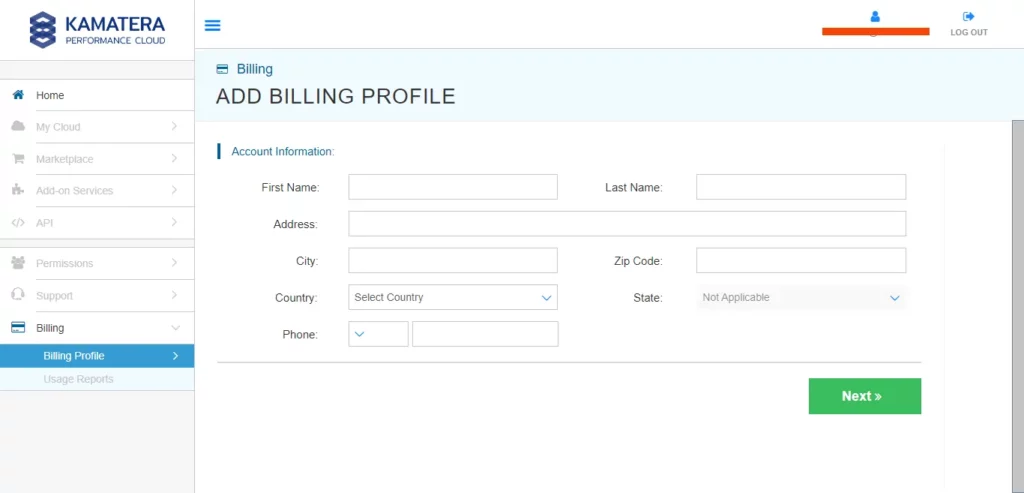Click the My Cloud cloud icon

(18, 127)
